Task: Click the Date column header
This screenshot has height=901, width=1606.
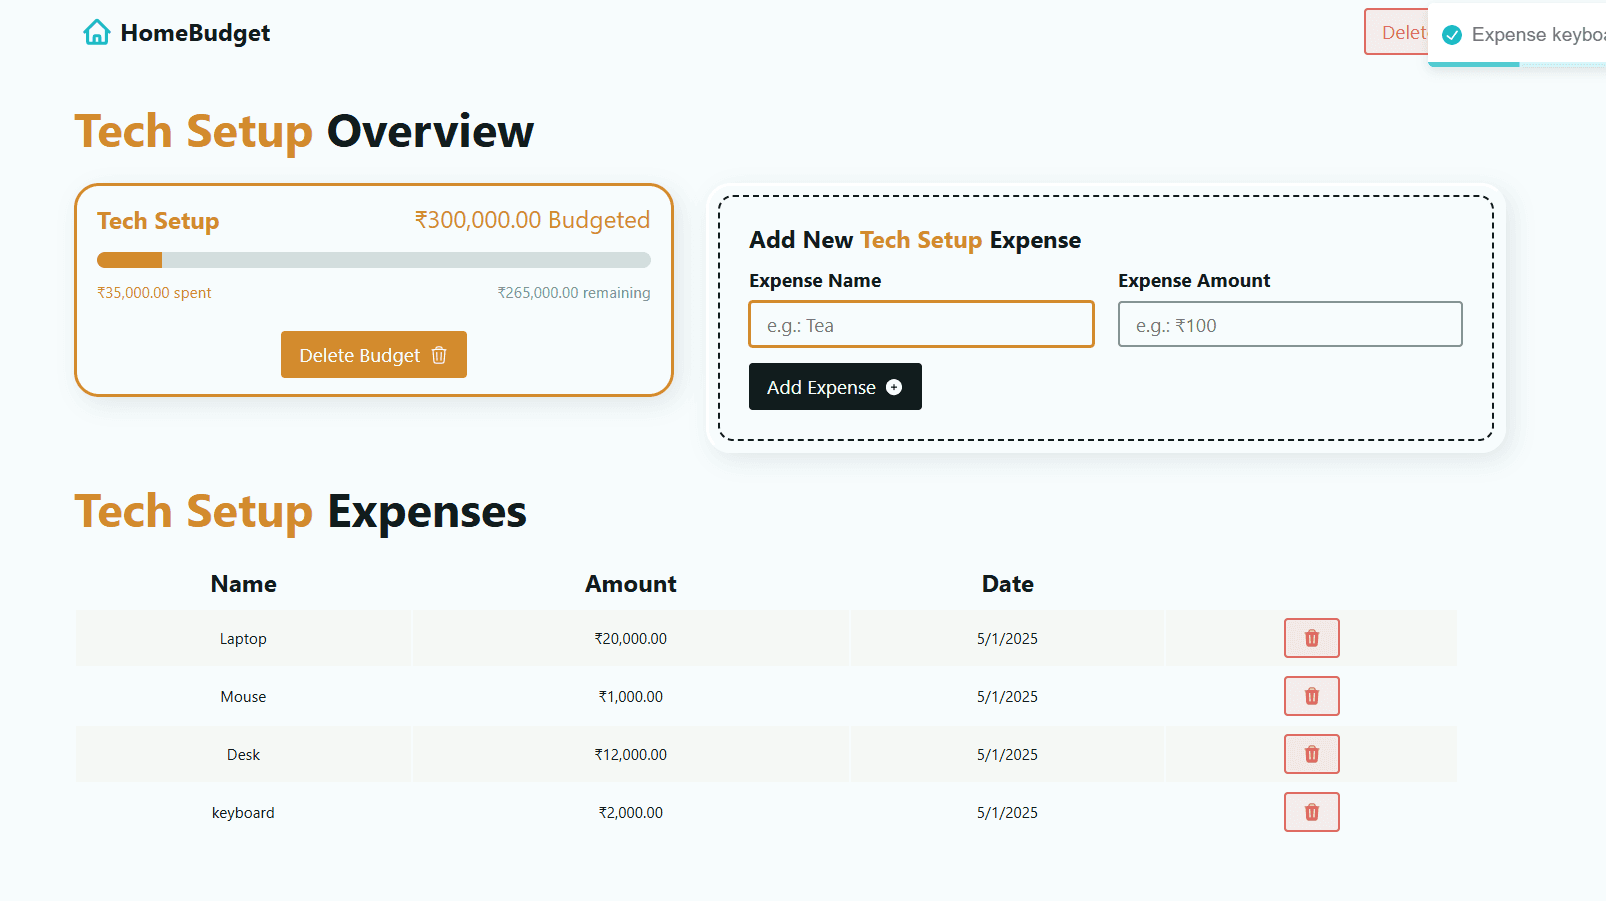Action: 1007,584
